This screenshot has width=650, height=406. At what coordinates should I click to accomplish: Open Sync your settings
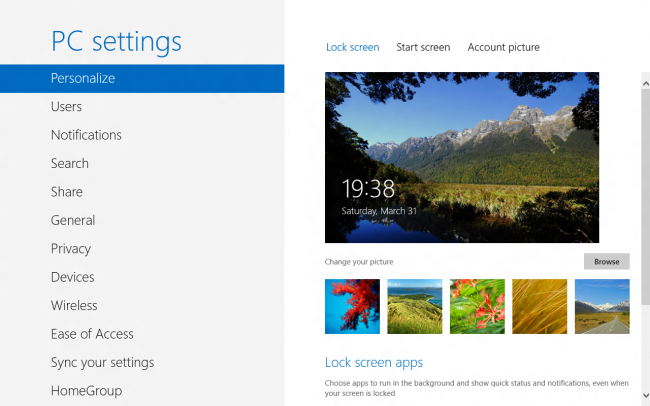pos(102,362)
